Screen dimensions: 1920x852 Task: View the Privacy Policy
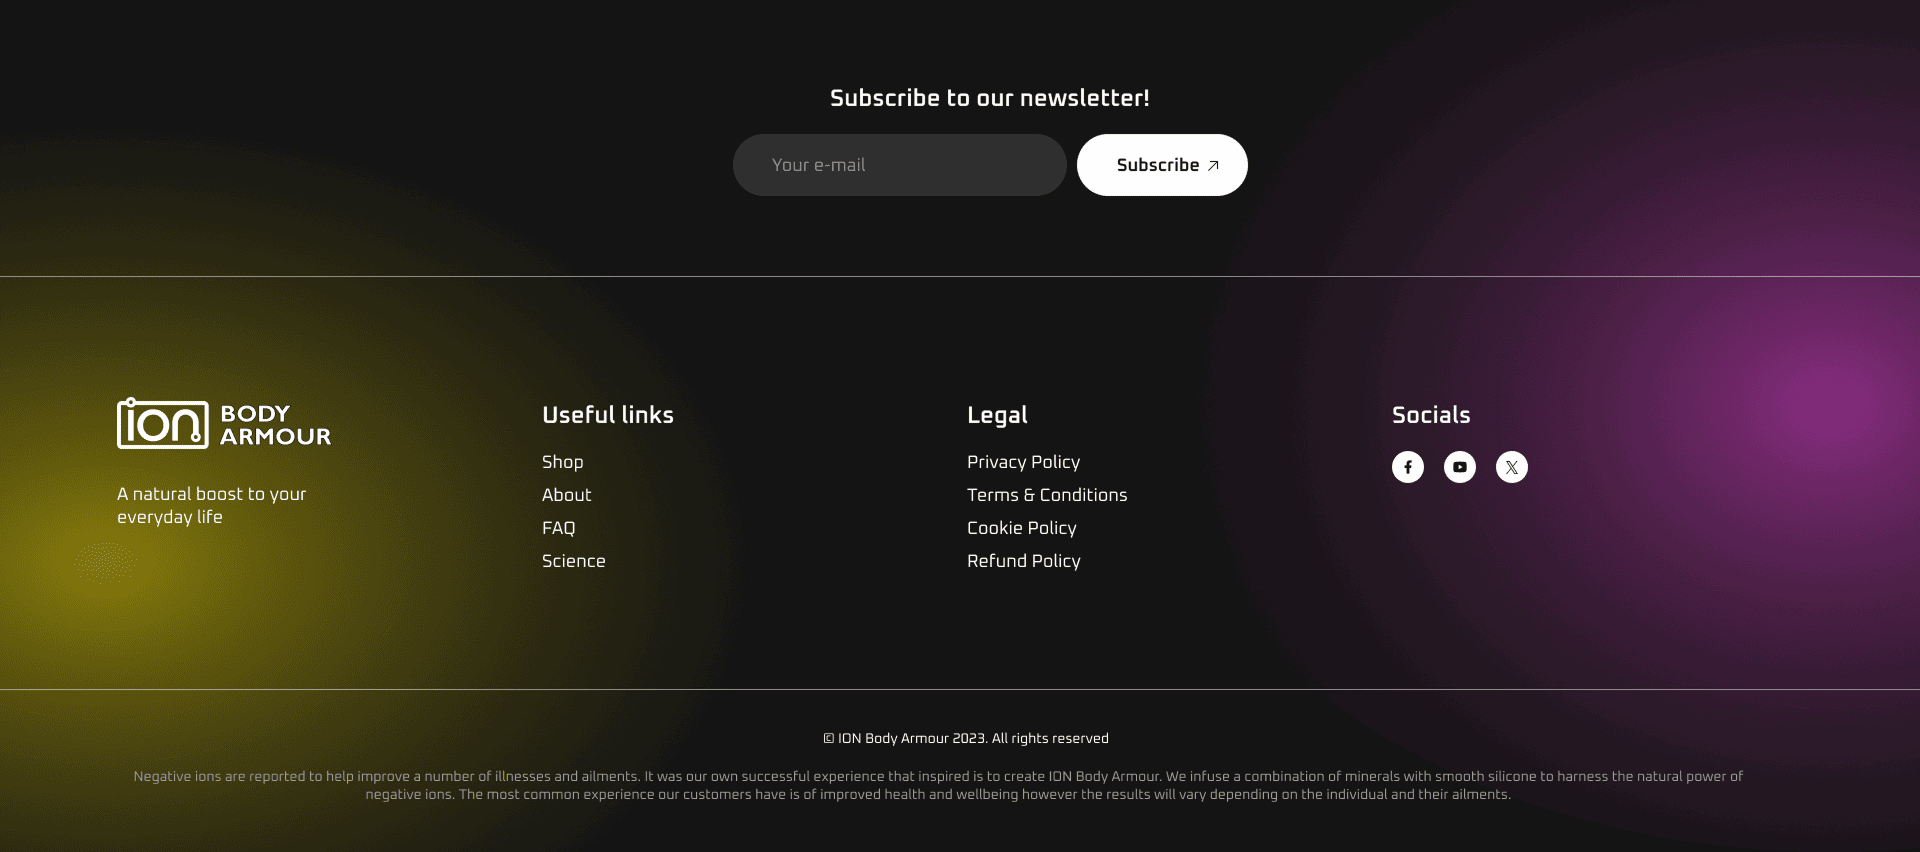pos(1023,462)
